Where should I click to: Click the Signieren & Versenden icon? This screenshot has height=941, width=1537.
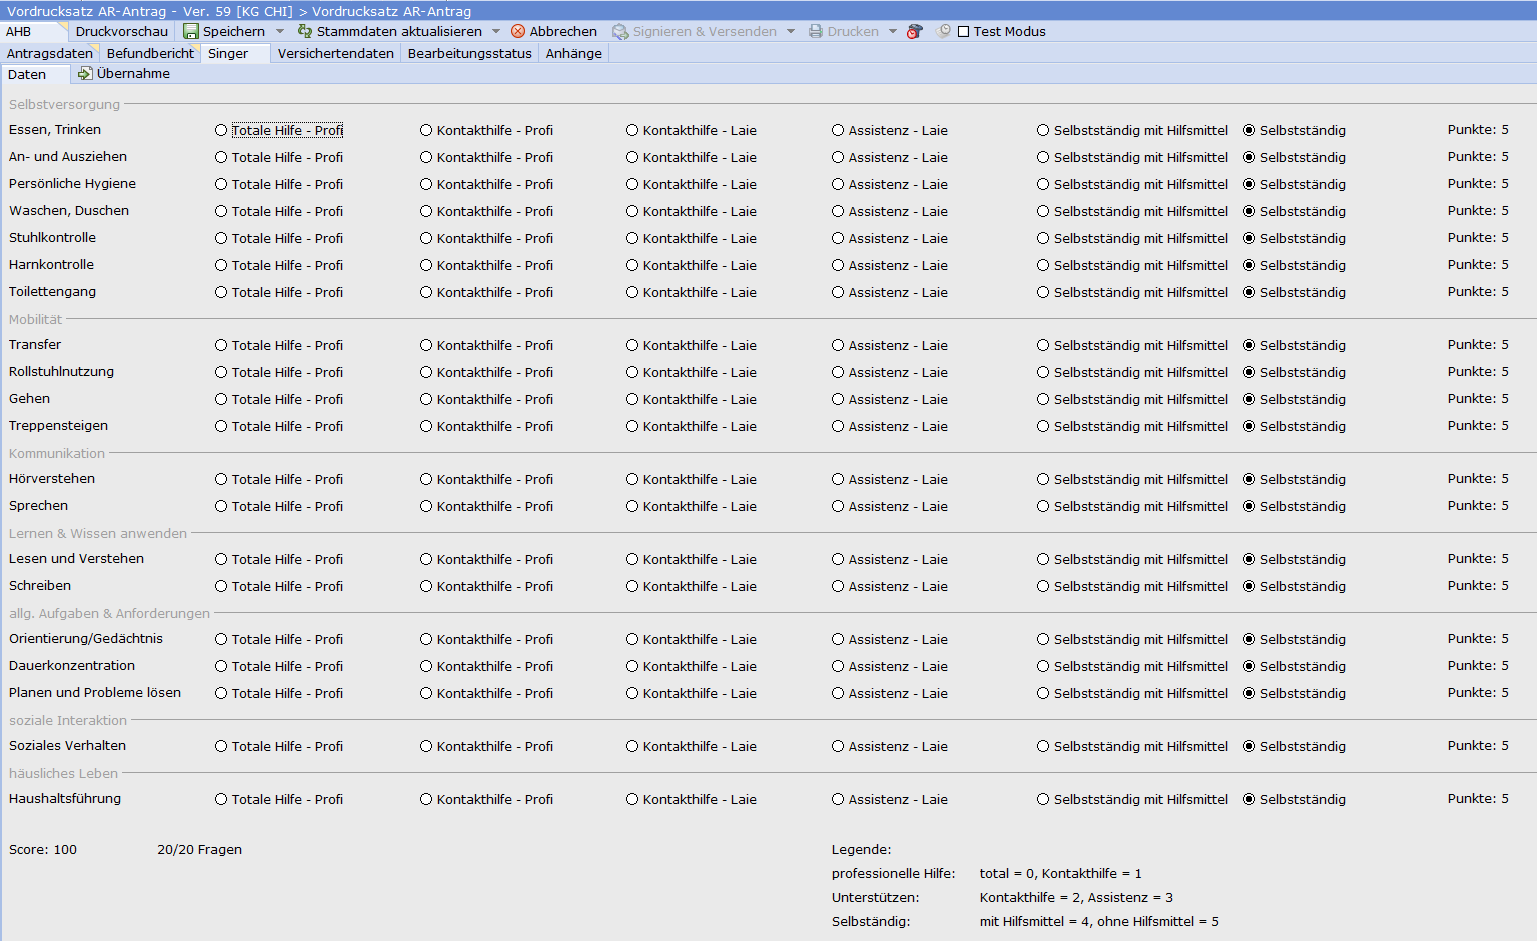tap(620, 32)
